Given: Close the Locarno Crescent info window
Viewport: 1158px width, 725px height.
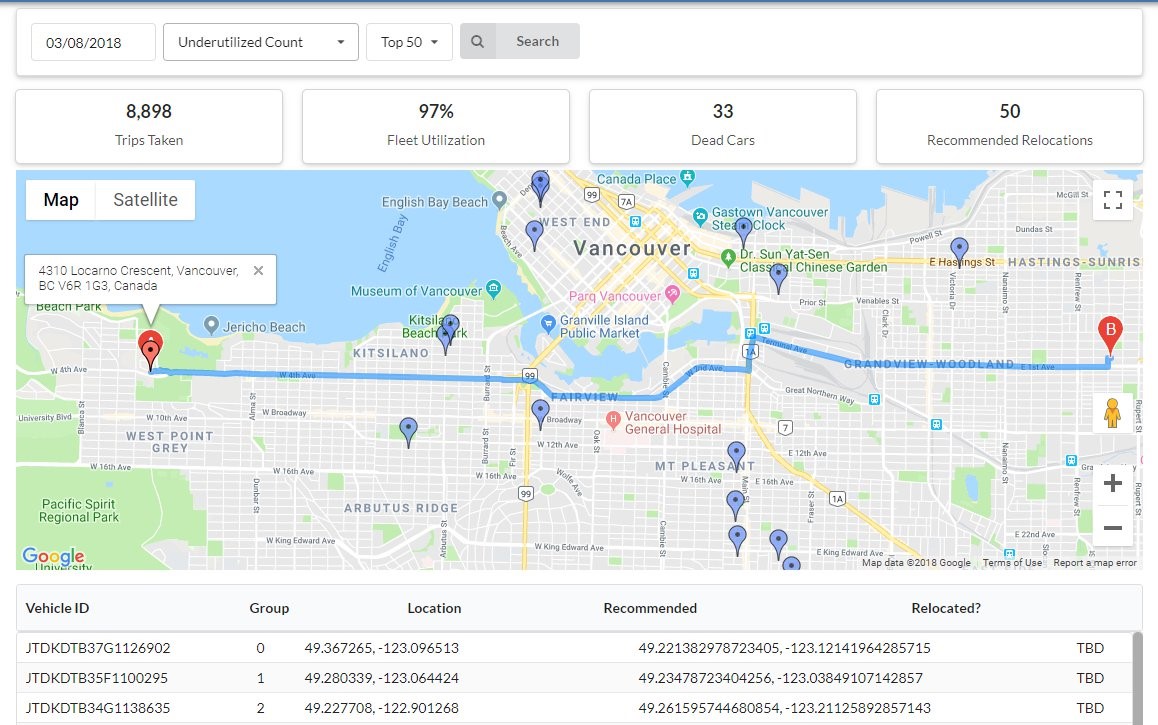Looking at the screenshot, I should (x=258, y=270).
